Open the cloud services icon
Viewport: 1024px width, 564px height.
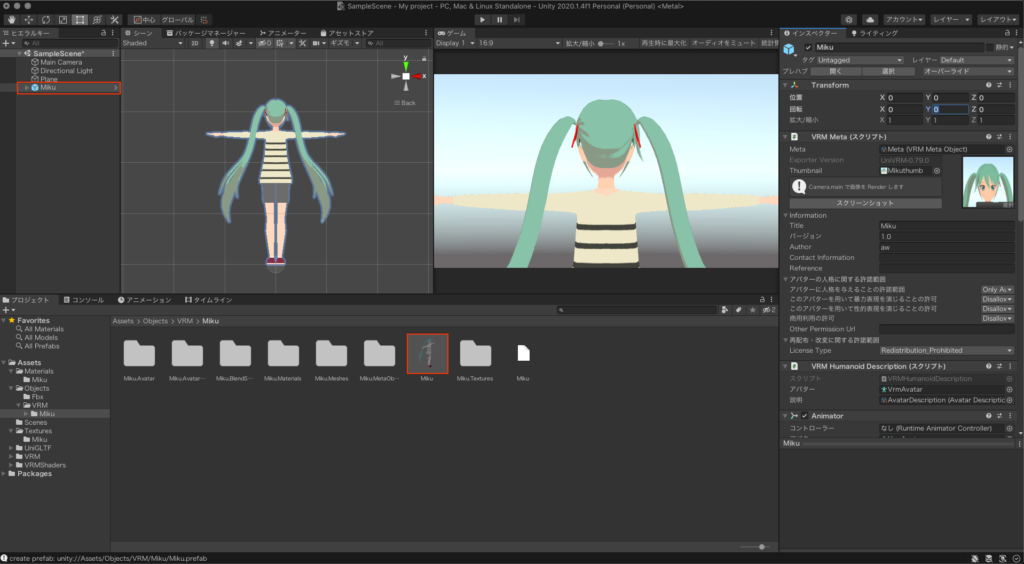(x=869, y=19)
